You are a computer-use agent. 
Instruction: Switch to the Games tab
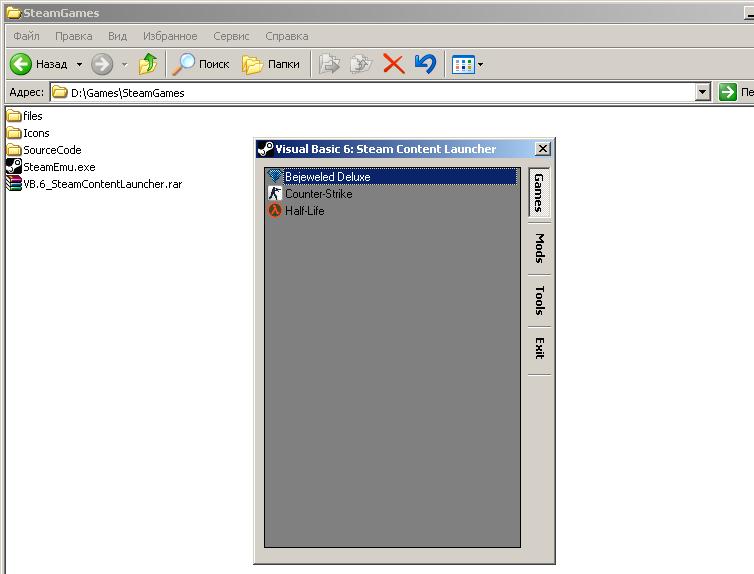[539, 193]
